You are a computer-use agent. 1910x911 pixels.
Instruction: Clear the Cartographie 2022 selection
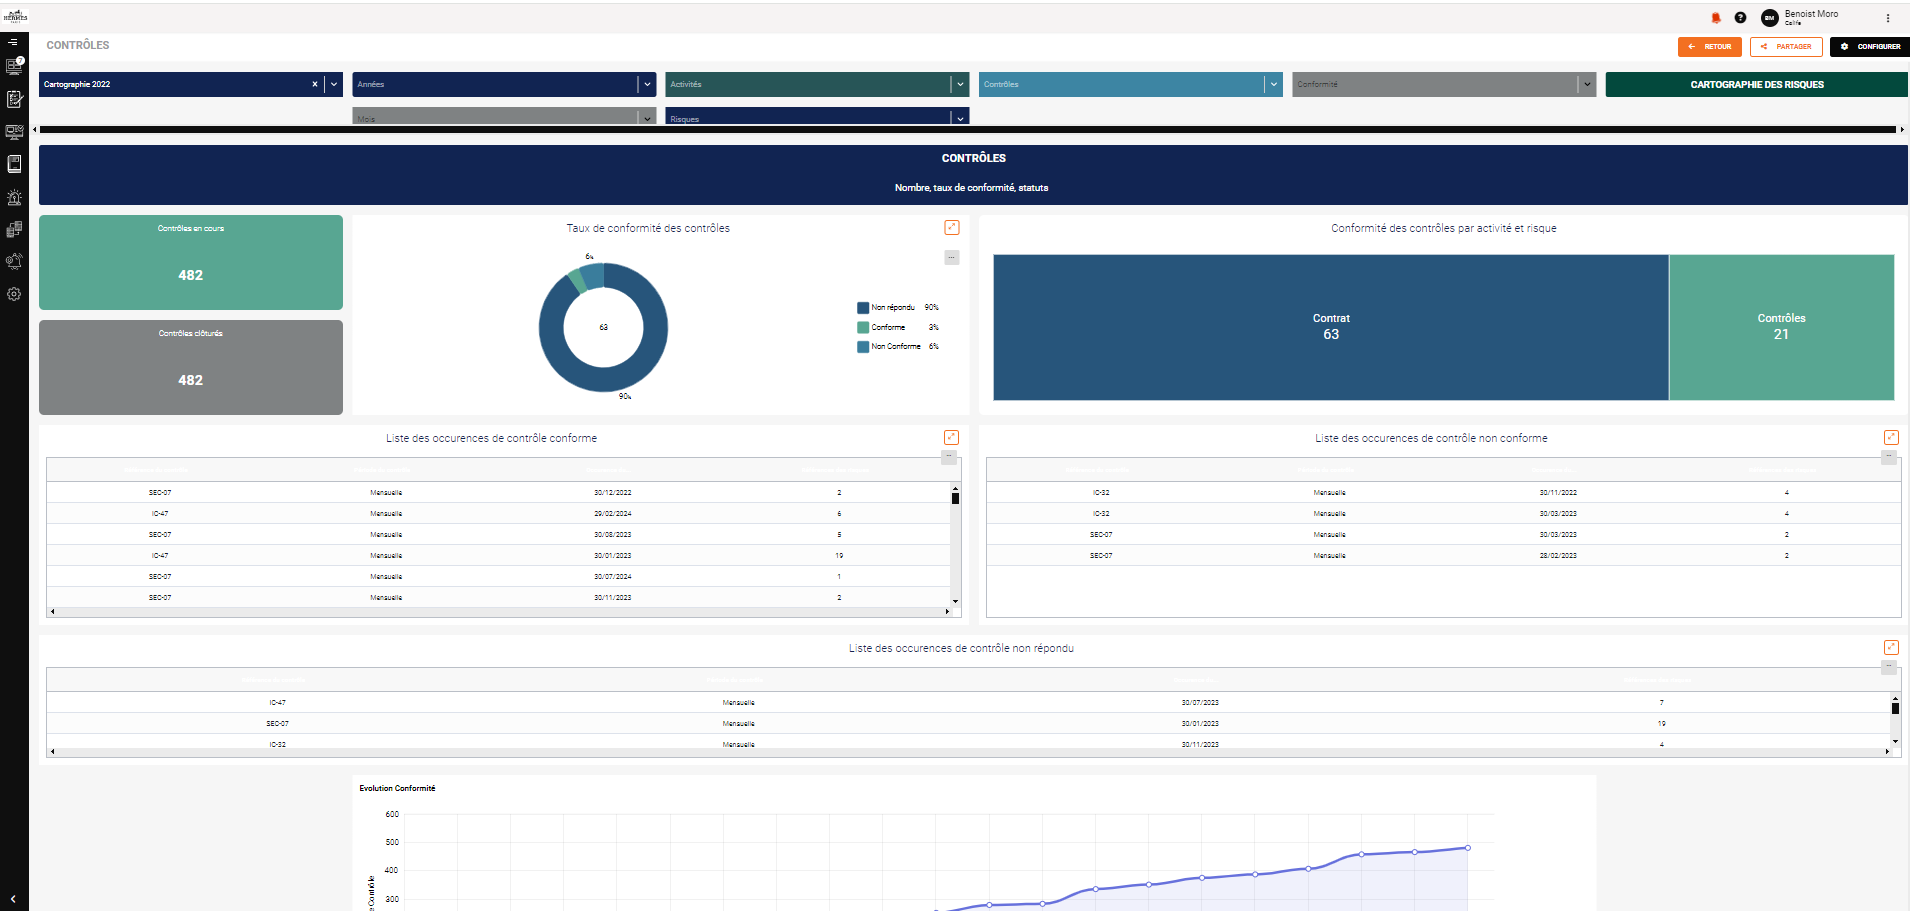tap(315, 84)
